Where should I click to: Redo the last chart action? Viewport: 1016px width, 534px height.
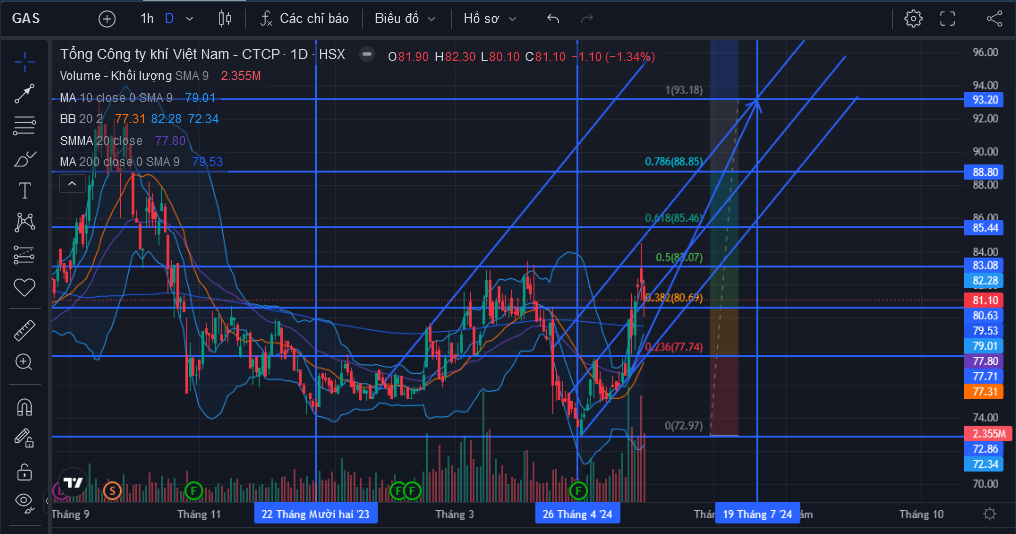587,19
